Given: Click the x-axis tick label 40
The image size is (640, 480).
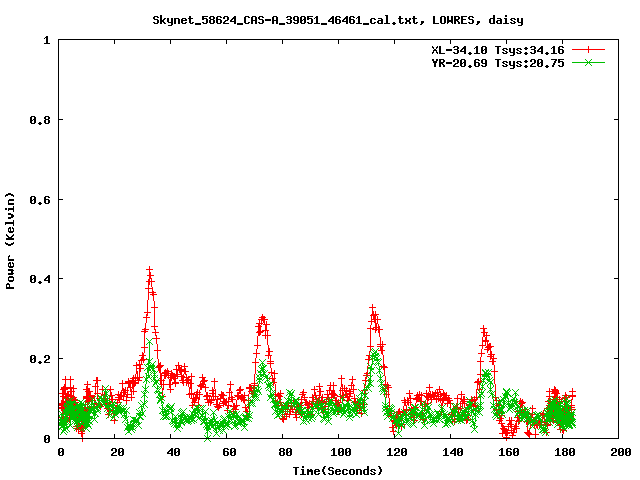Looking at the screenshot, I should [x=173, y=452].
